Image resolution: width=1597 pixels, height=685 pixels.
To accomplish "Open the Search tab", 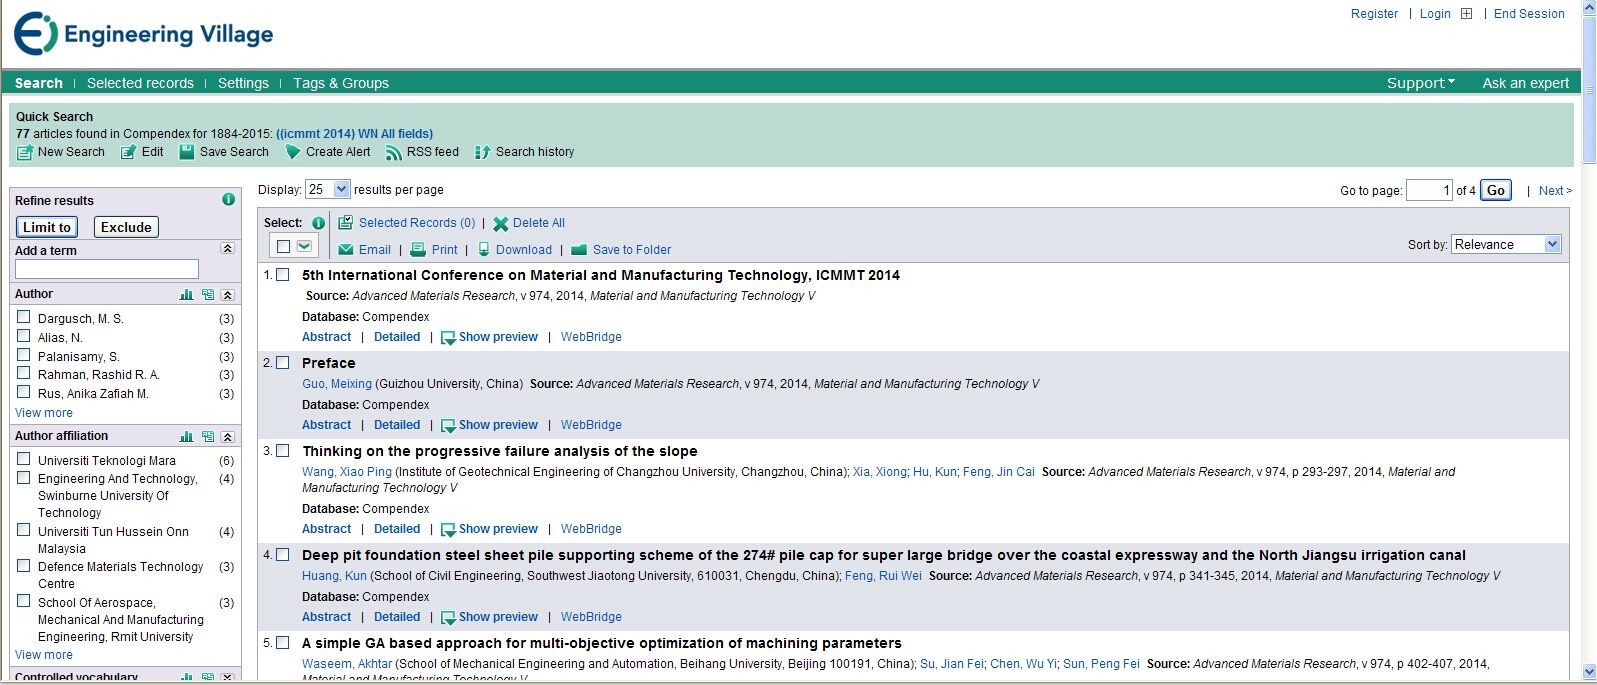I will [x=39, y=83].
